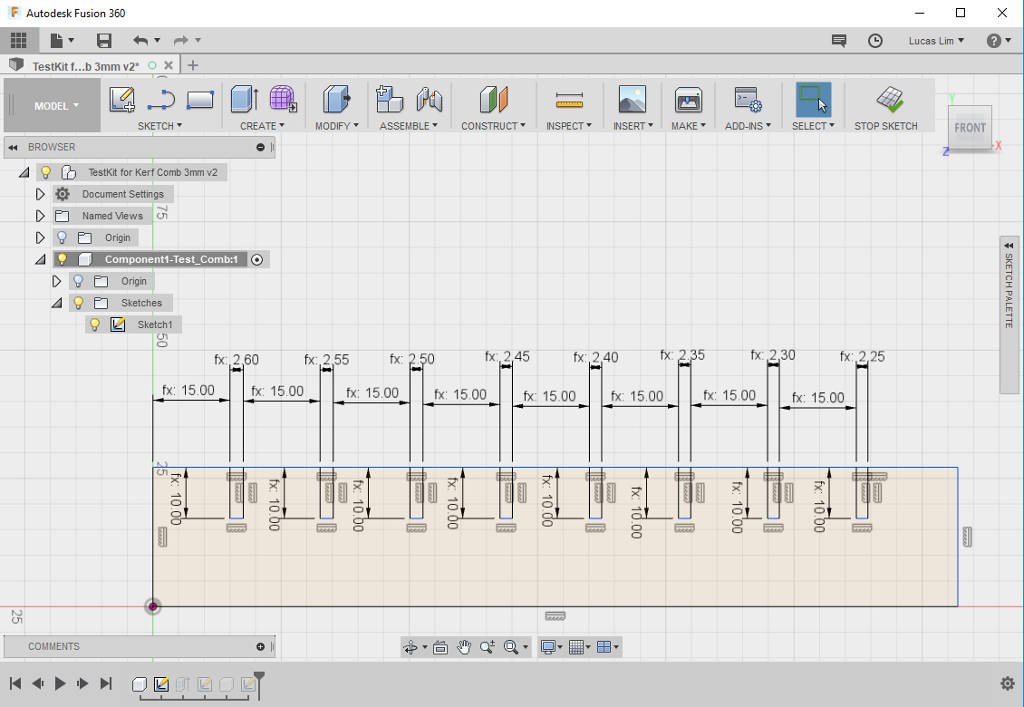This screenshot has height=707, width=1024.
Task: Click the Select tool icon
Action: point(813,99)
